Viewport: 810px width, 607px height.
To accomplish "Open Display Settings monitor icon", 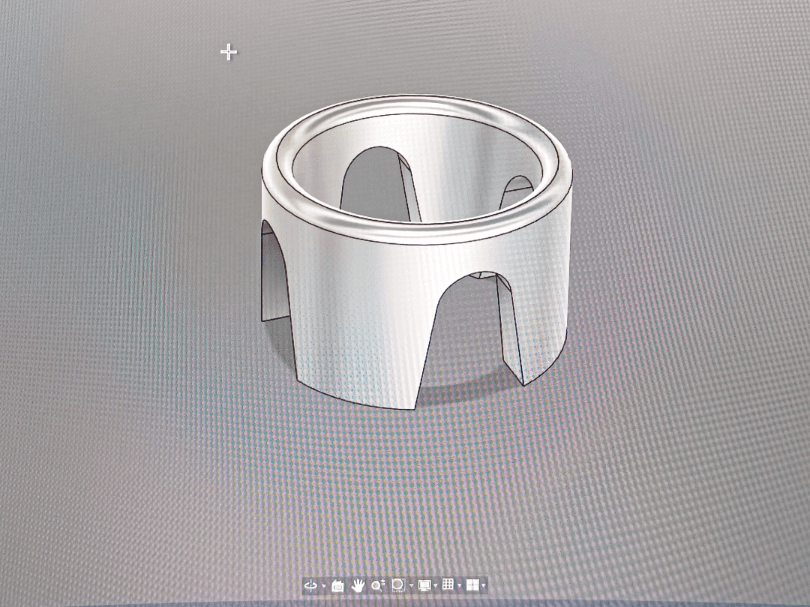I will point(424,585).
